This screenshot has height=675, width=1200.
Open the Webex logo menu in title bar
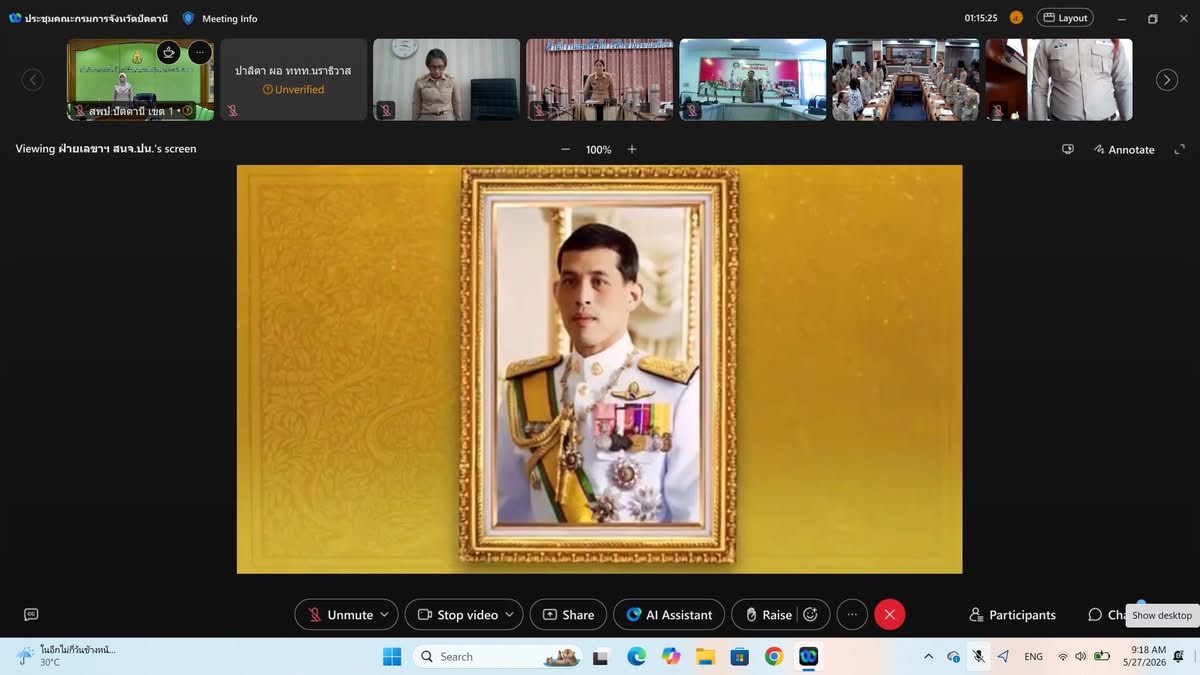pyautogui.click(x=15, y=18)
